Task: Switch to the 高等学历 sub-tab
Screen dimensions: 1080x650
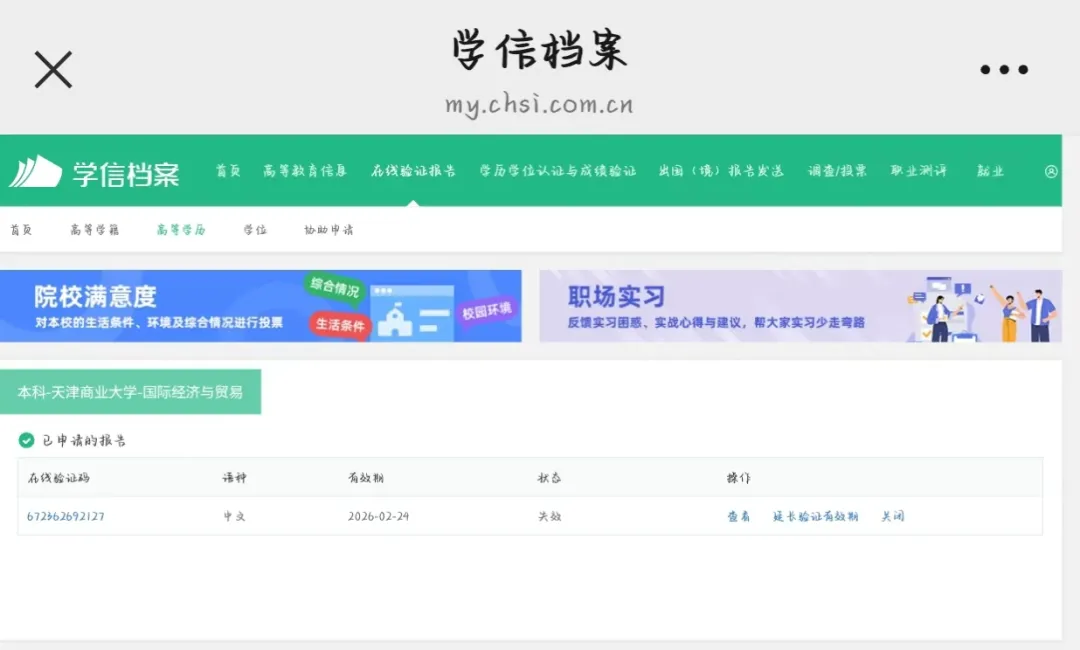Action: coord(181,230)
